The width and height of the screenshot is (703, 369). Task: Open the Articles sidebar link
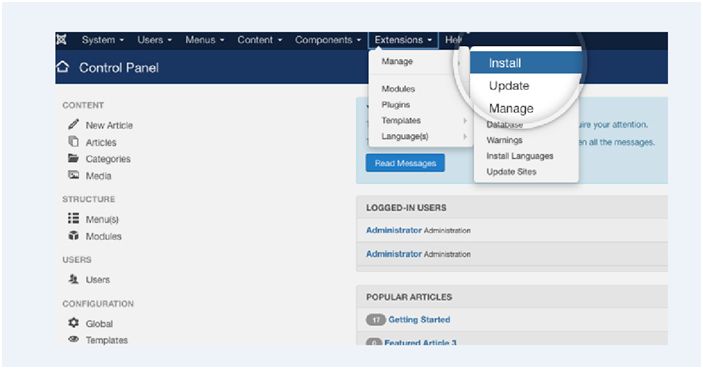pyautogui.click(x=101, y=142)
